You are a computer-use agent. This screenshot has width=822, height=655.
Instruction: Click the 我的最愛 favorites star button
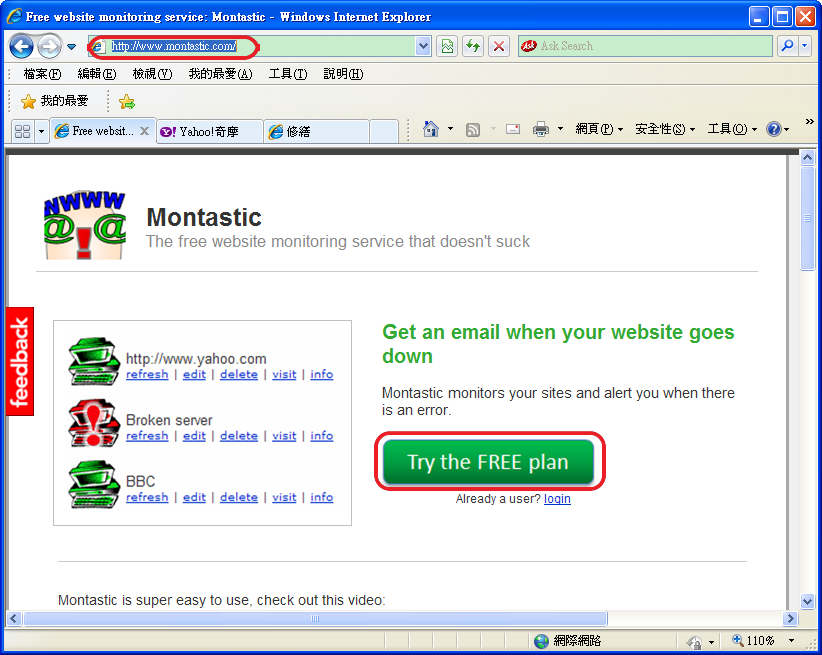[55, 101]
